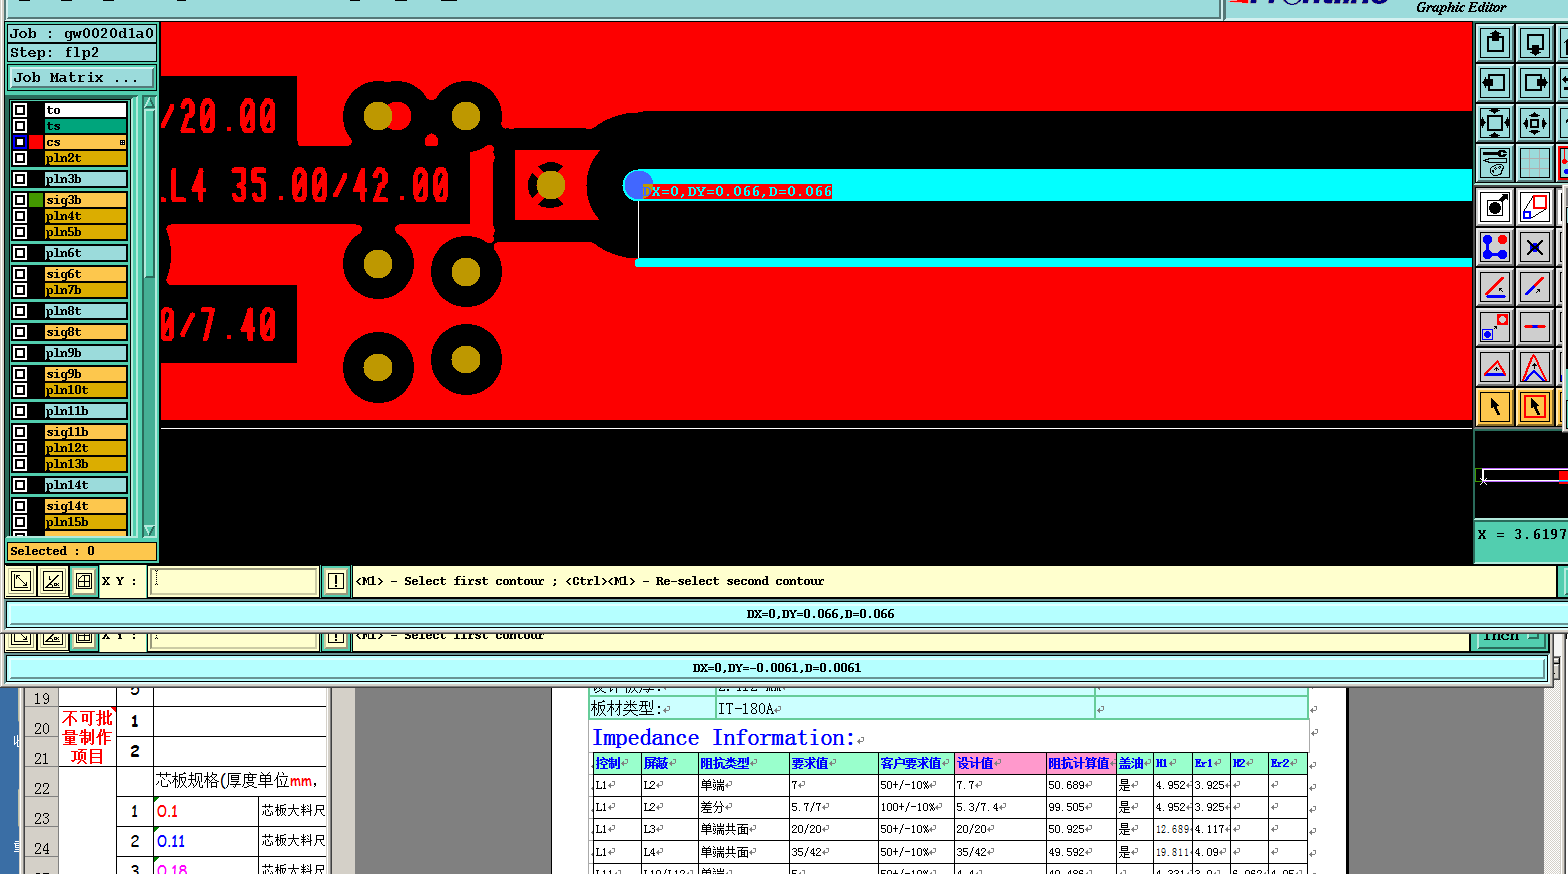Click the pan up arrow icon
This screenshot has width=1568, height=874.
[x=1495, y=43]
